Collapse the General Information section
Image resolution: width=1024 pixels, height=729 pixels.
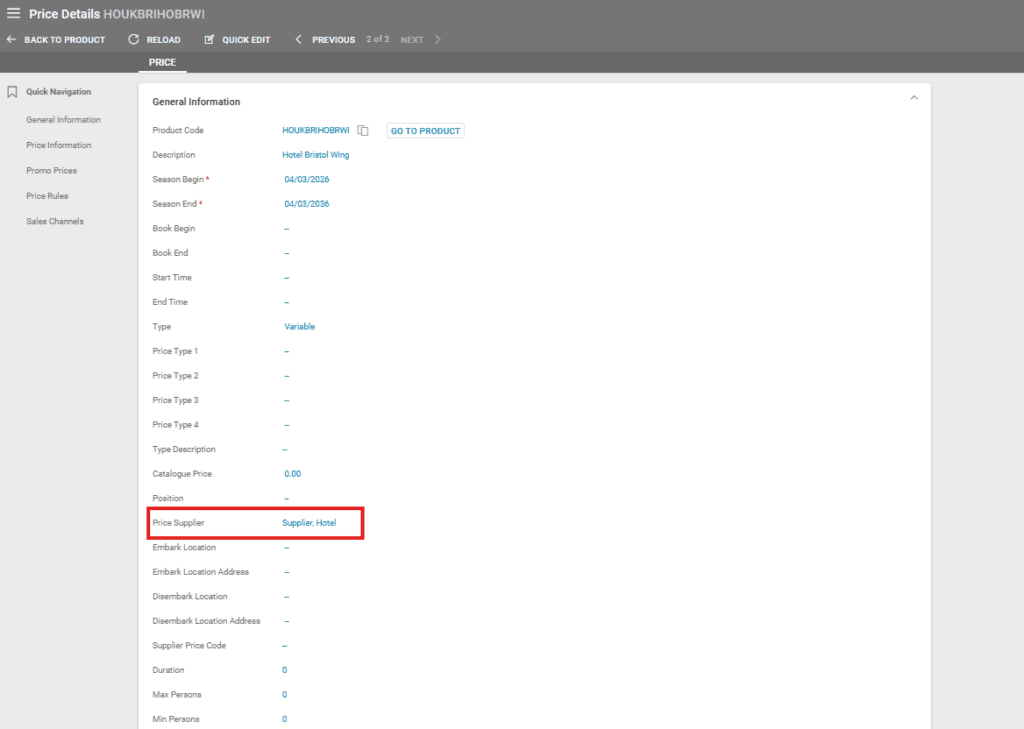tap(913, 98)
